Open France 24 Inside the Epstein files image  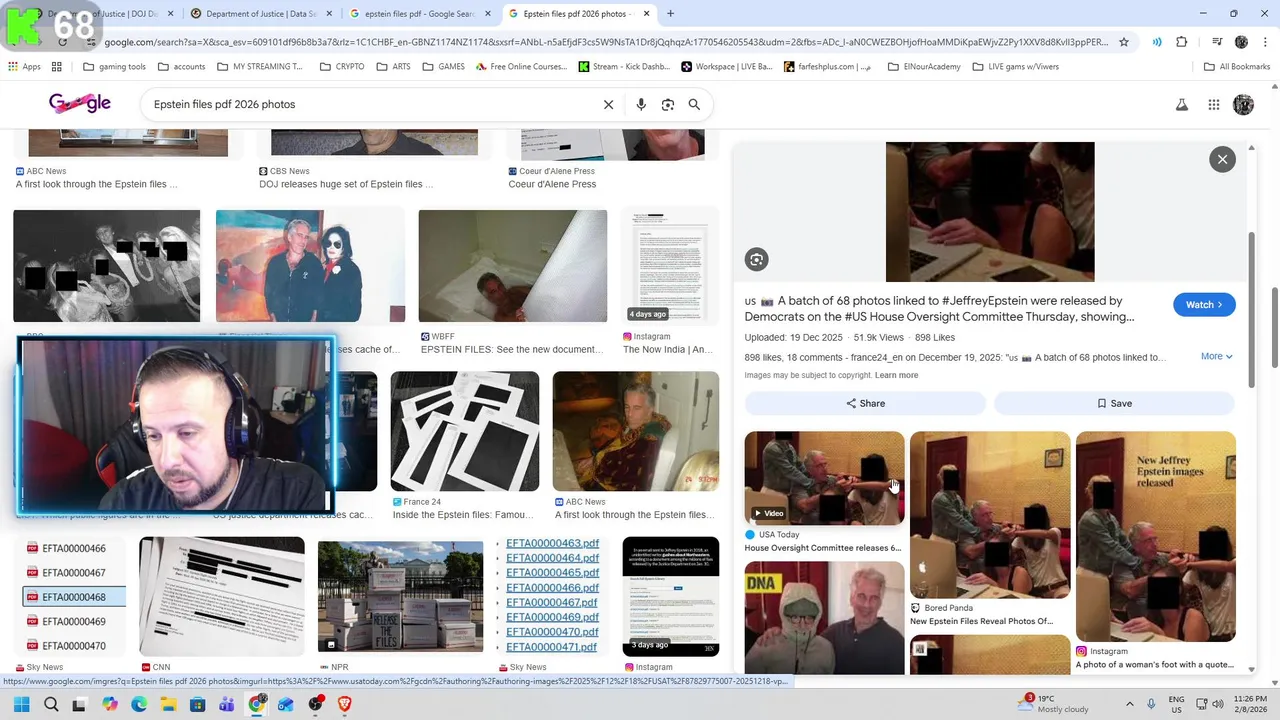click(464, 432)
